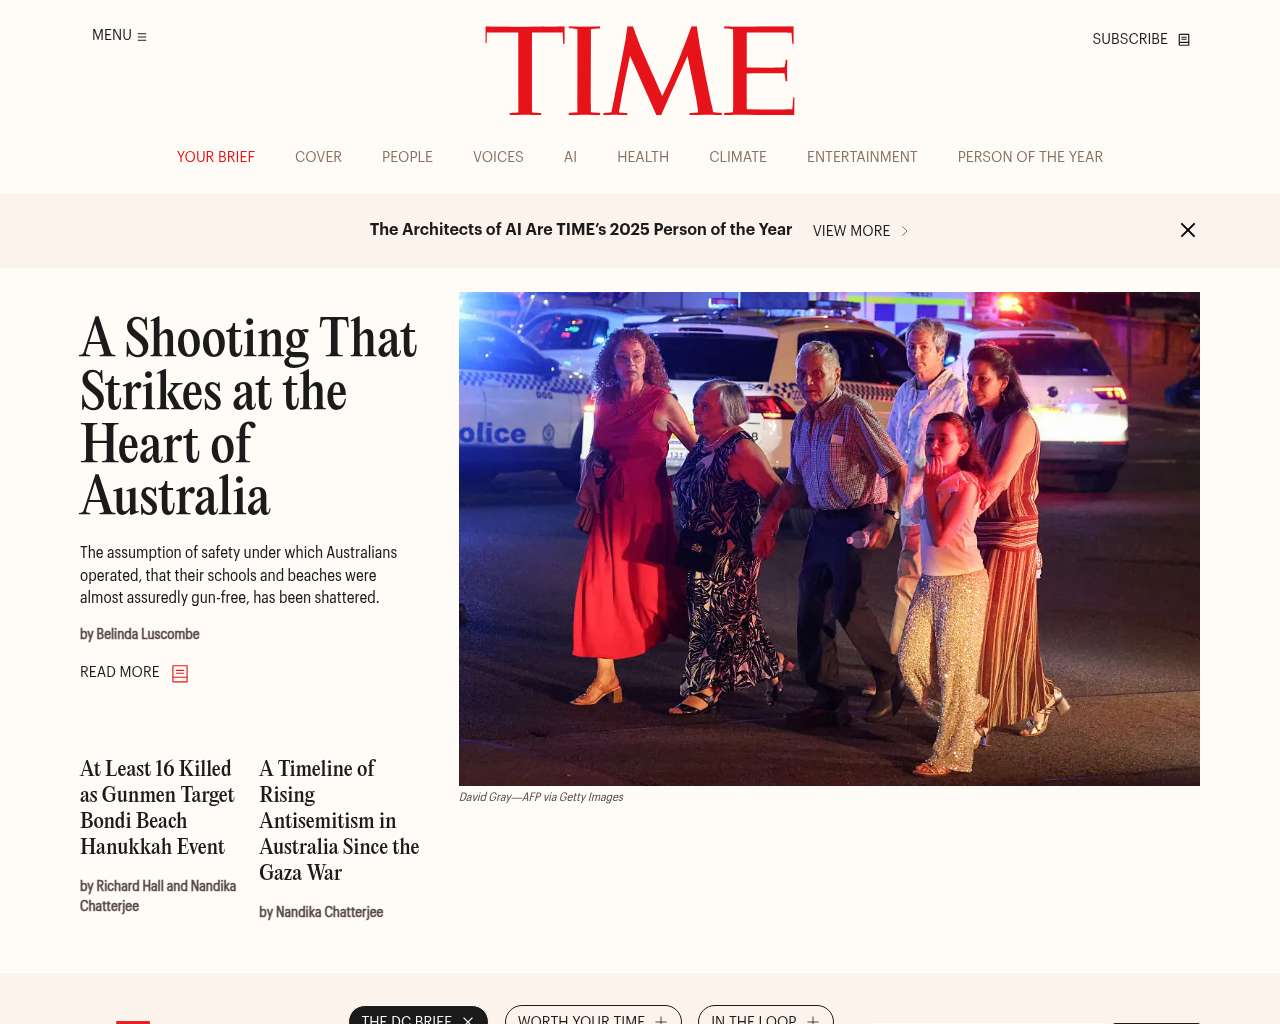Click the magazine icon next to SUBSCRIBE
The height and width of the screenshot is (1024, 1280).
tap(1184, 40)
